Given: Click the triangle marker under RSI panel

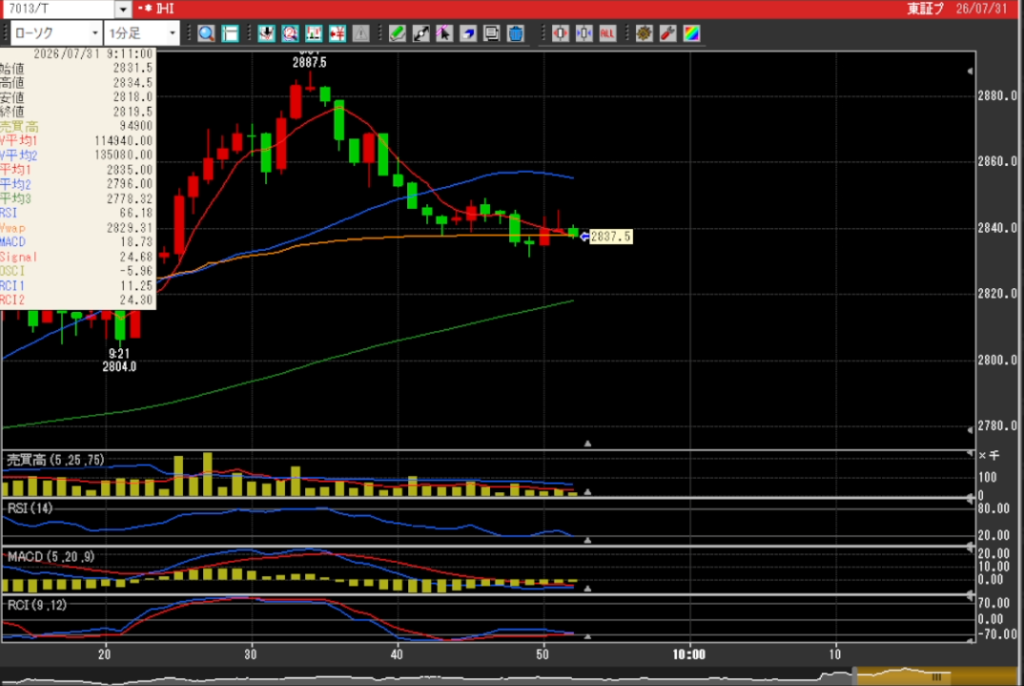Looking at the screenshot, I should (x=588, y=540).
